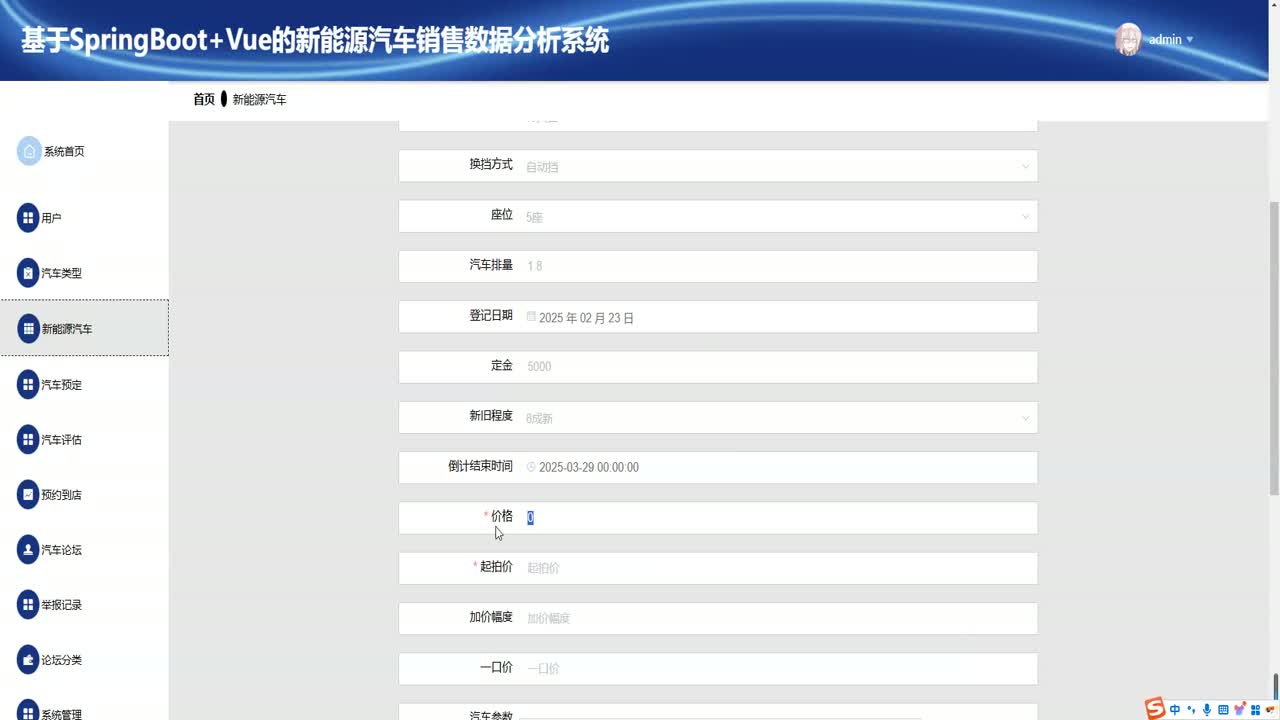Viewport: 1280px width, 720px height.
Task: Open the 座位 dropdown arrow
Action: tap(1025, 217)
